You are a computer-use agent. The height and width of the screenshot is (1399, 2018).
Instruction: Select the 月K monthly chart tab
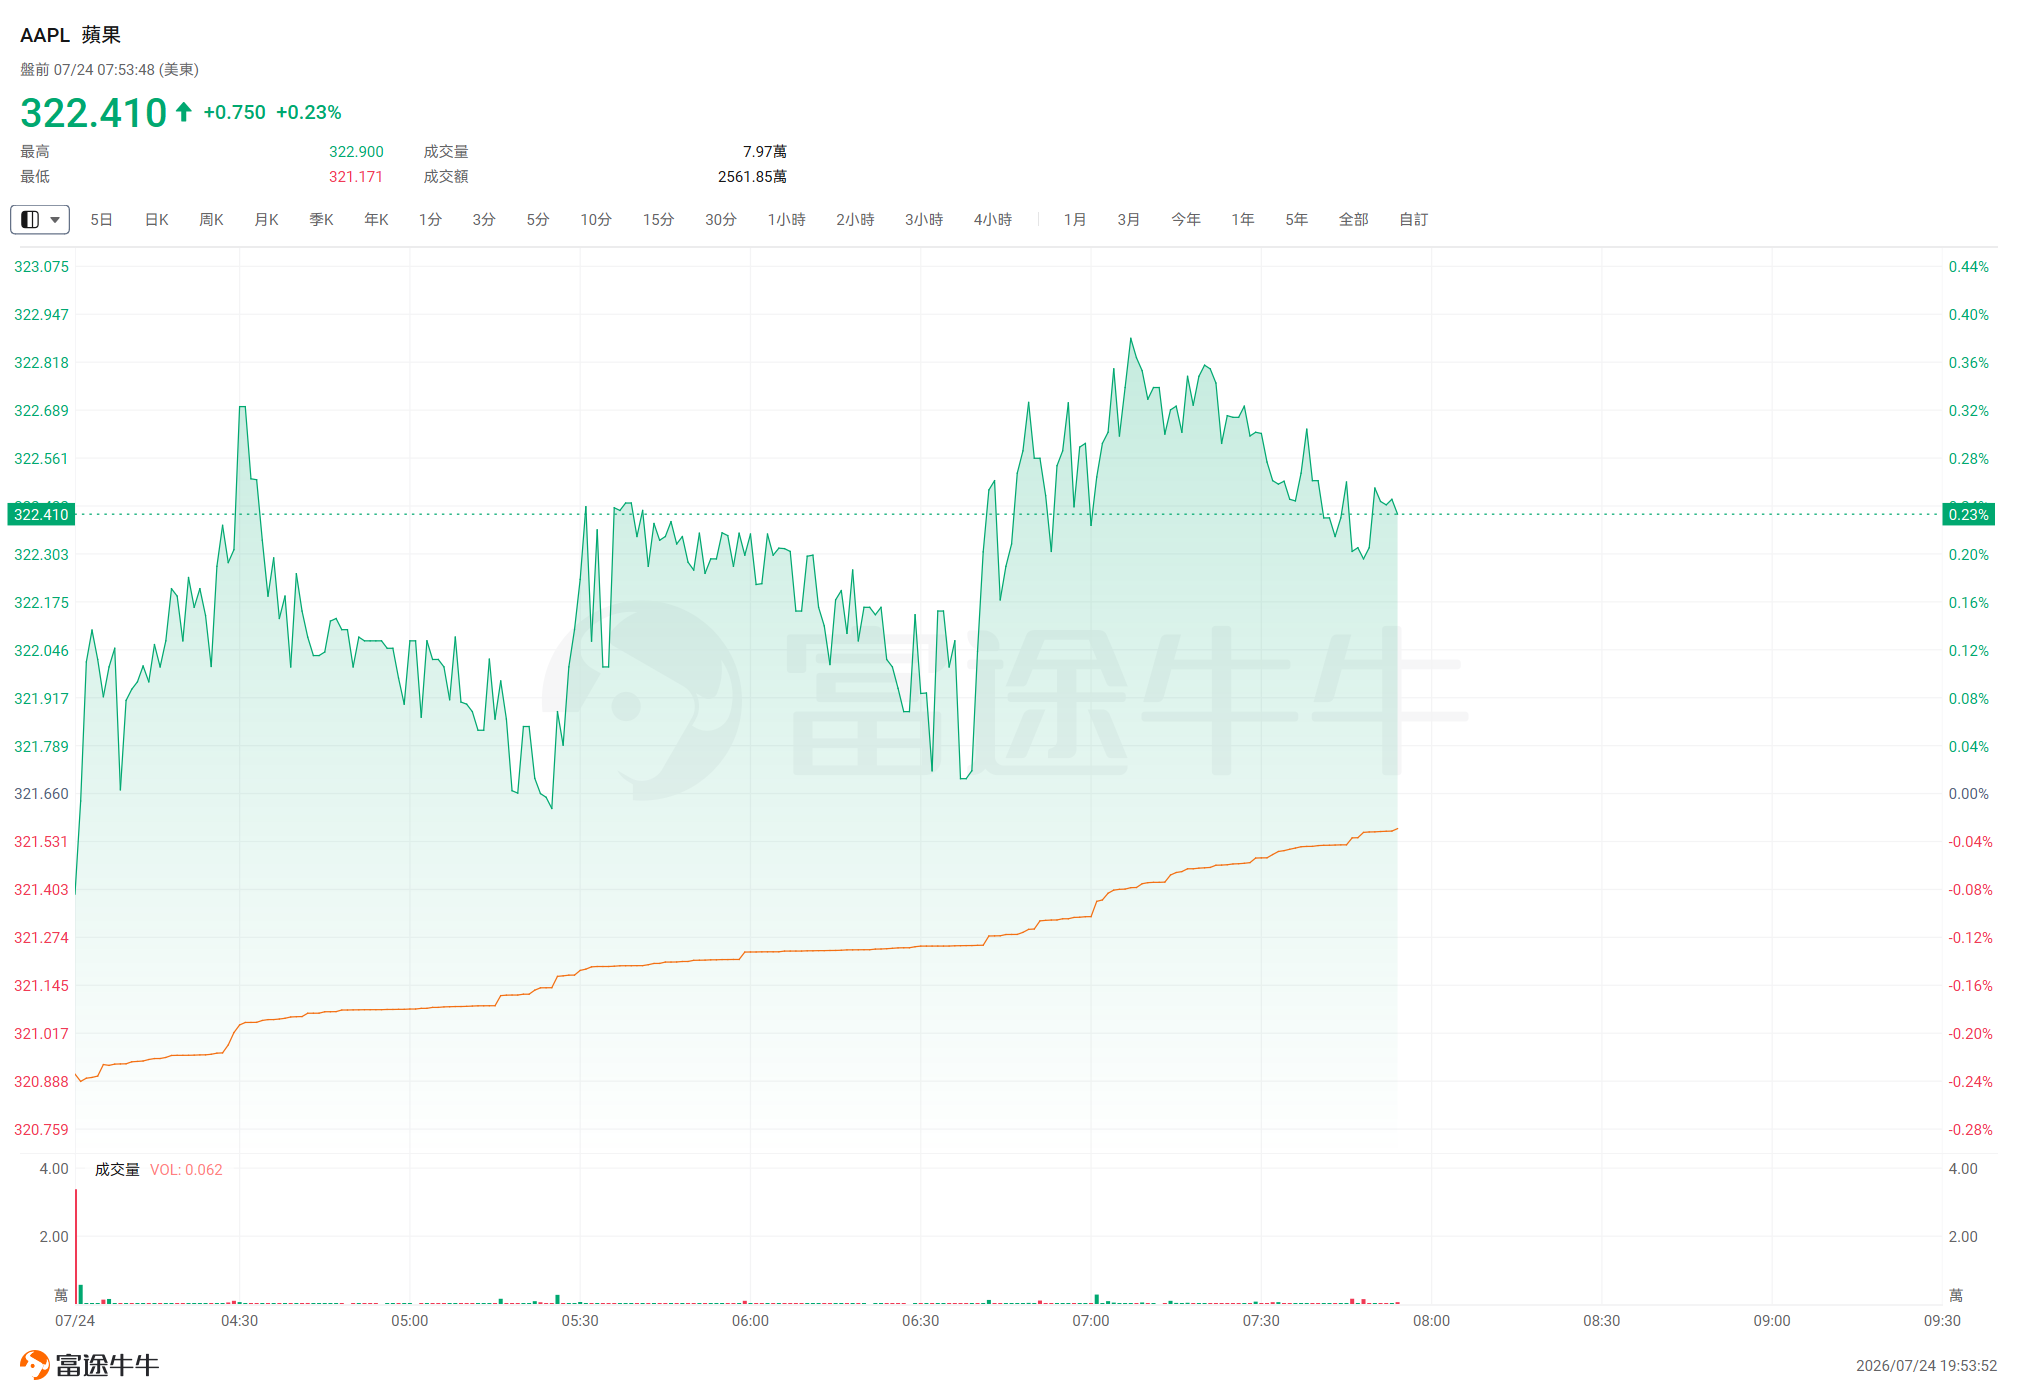tap(266, 219)
